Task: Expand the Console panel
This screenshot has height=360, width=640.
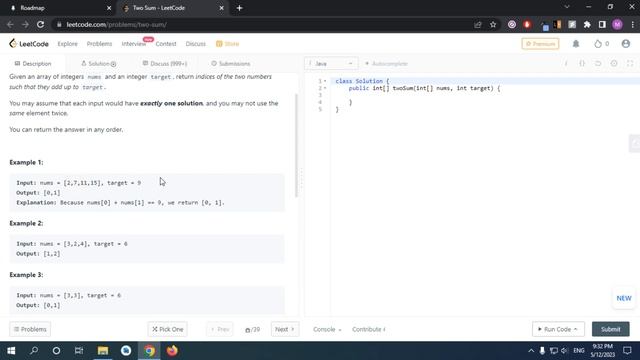Action: (327, 329)
